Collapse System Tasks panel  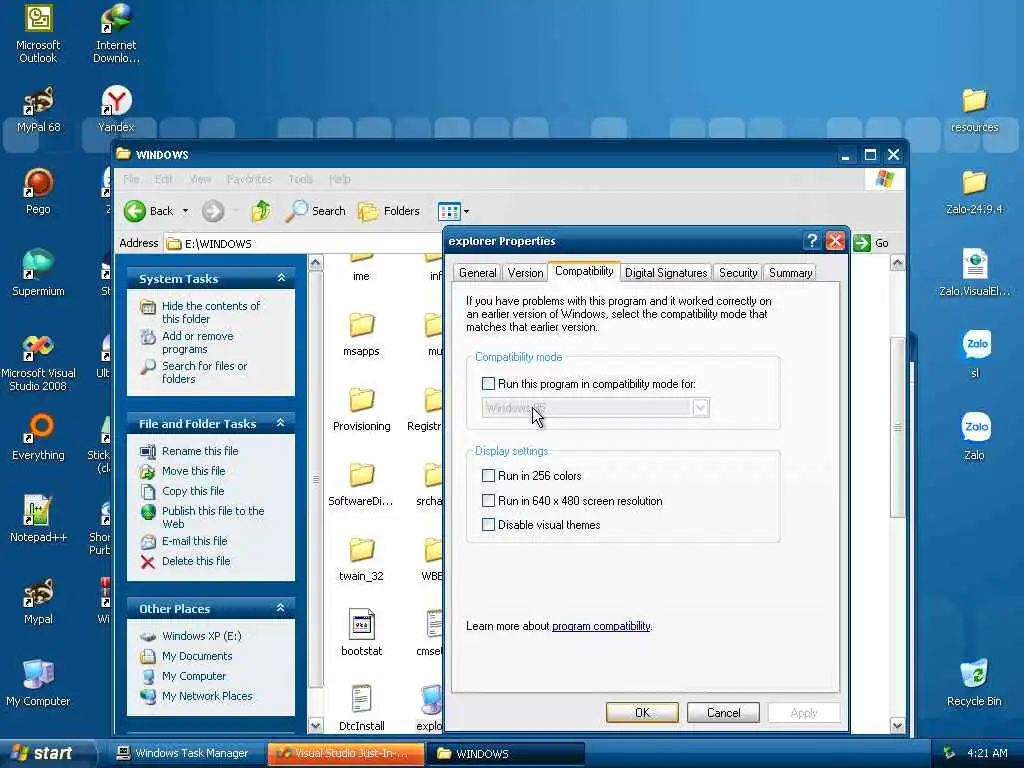tap(281, 278)
